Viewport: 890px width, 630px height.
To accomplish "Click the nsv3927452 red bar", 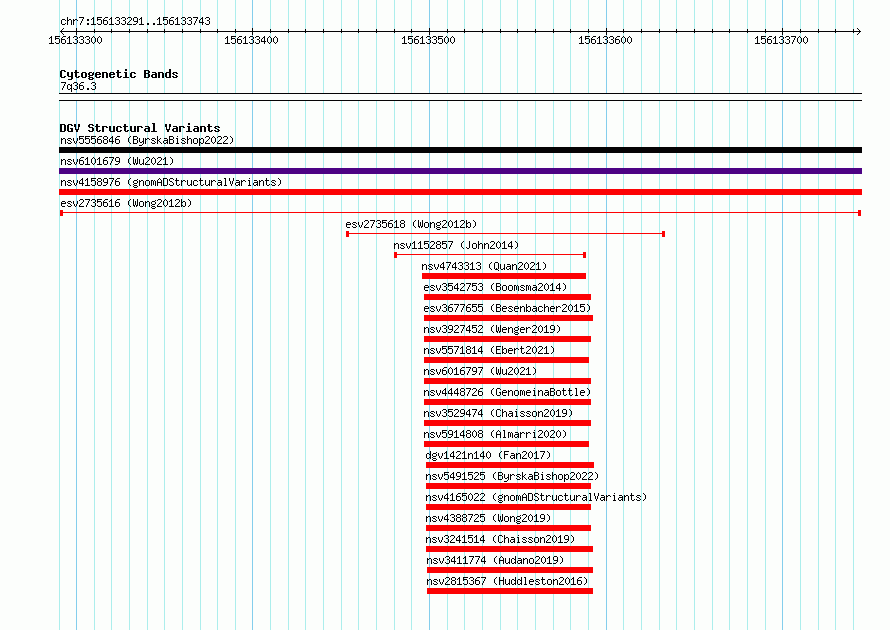I will coord(507,339).
